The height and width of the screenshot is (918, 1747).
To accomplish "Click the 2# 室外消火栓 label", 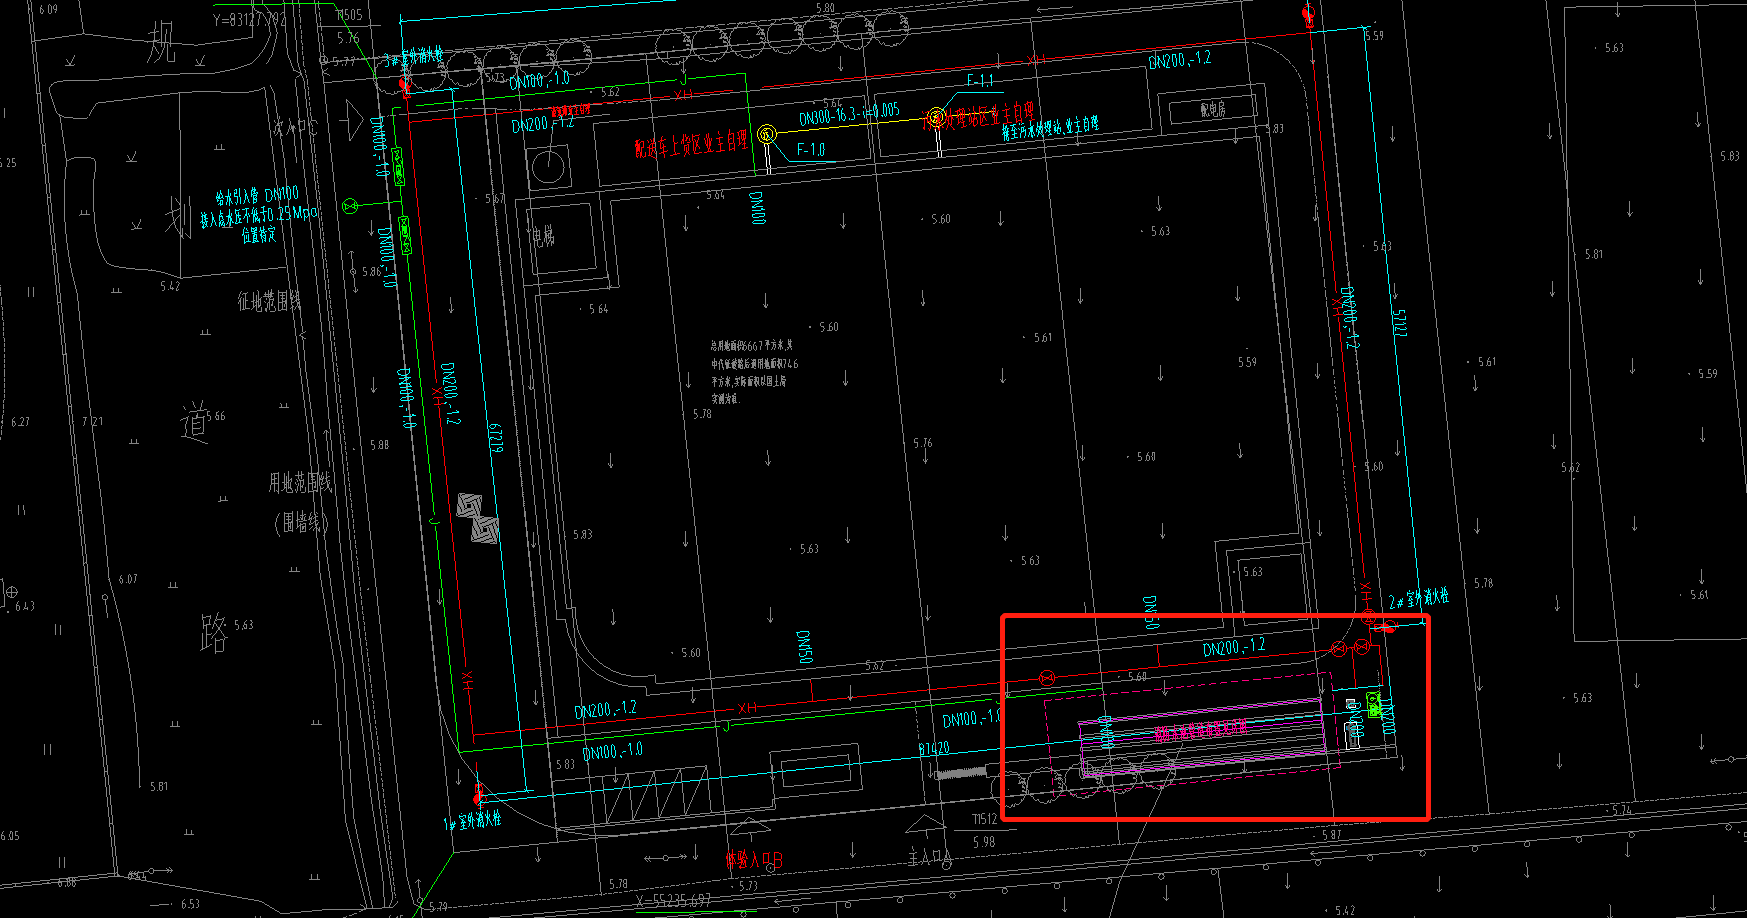I will pos(1418,598).
